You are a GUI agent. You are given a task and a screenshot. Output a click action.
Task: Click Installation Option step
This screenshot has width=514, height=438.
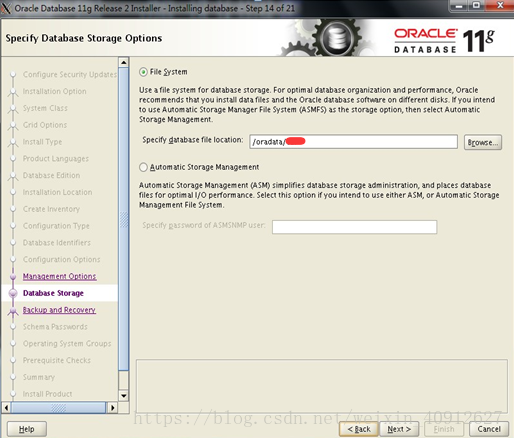[x=55, y=91]
